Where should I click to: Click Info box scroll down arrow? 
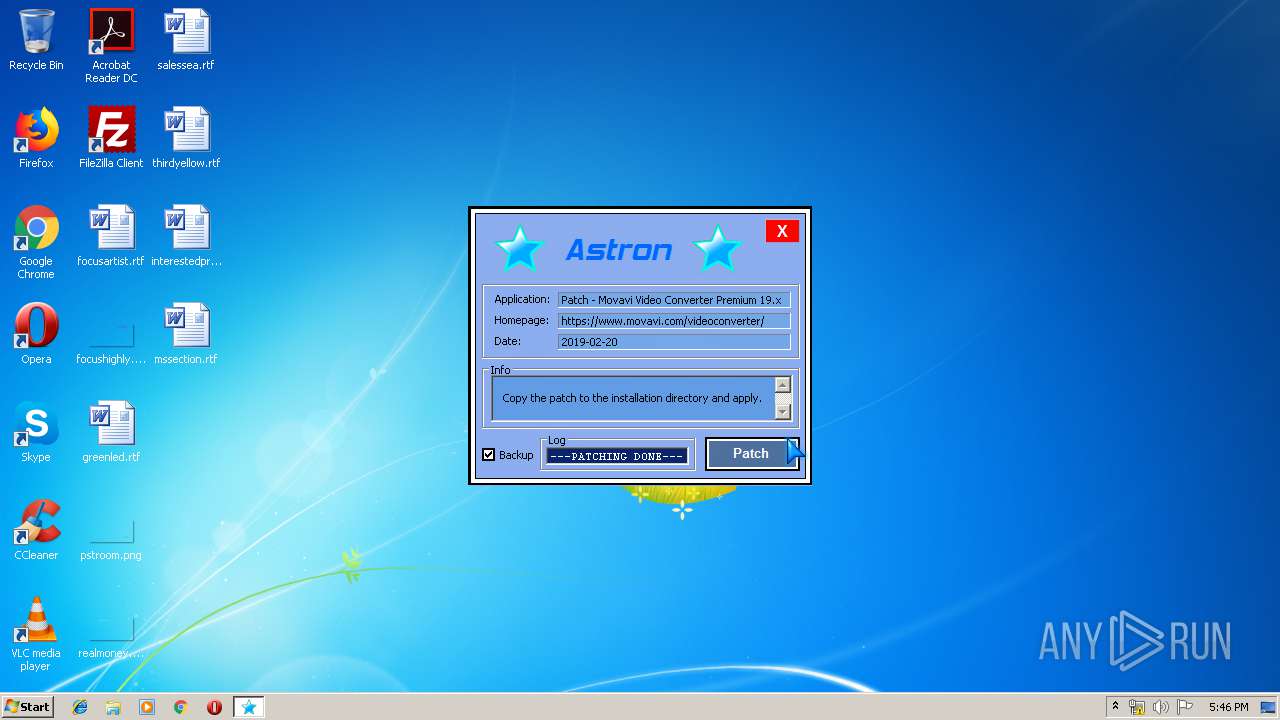point(783,411)
